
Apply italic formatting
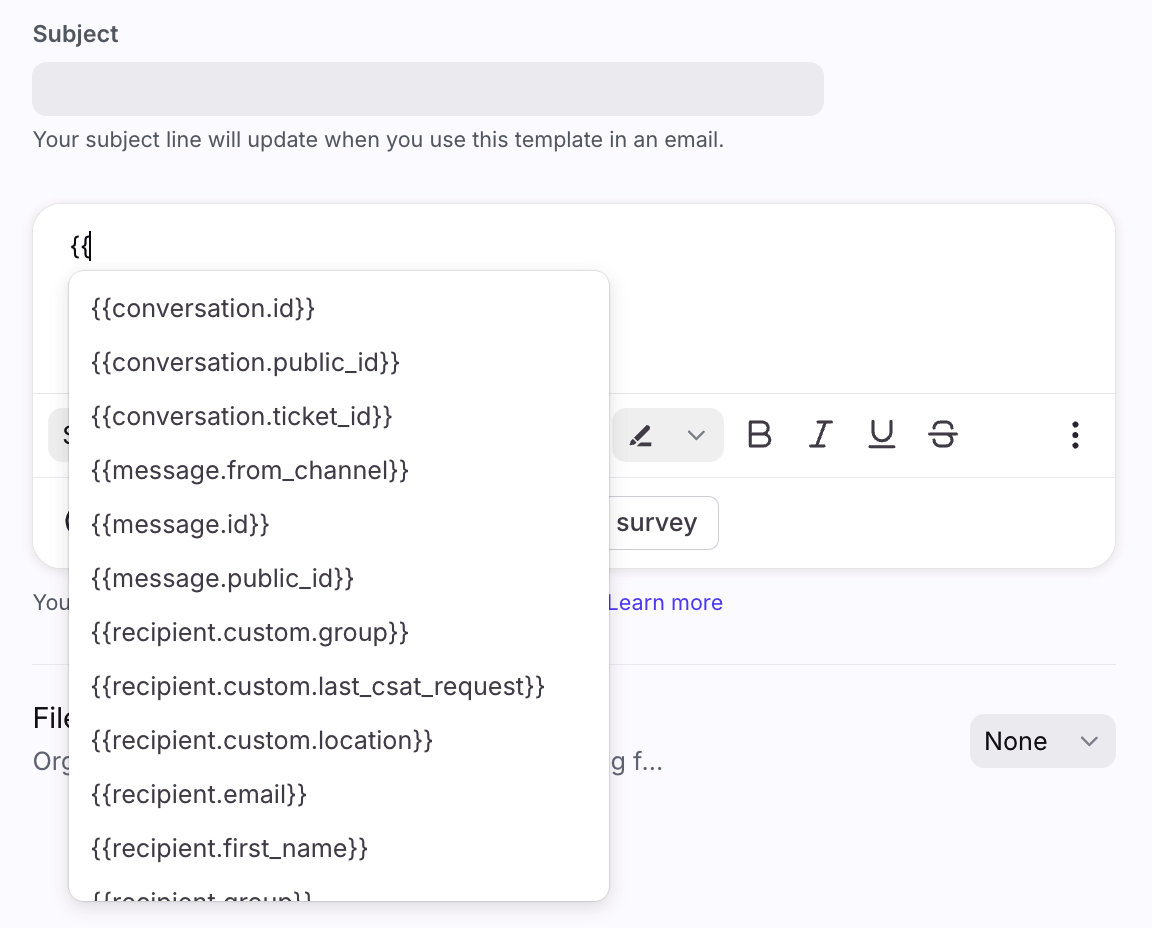(x=821, y=435)
